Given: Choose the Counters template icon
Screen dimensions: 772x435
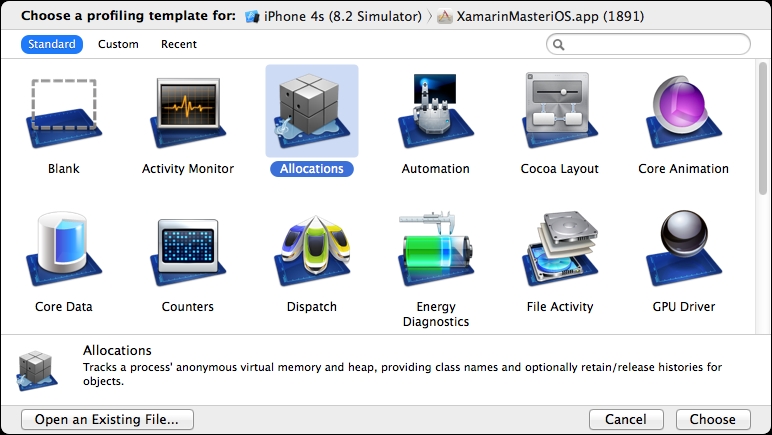Looking at the screenshot, I should 188,252.
